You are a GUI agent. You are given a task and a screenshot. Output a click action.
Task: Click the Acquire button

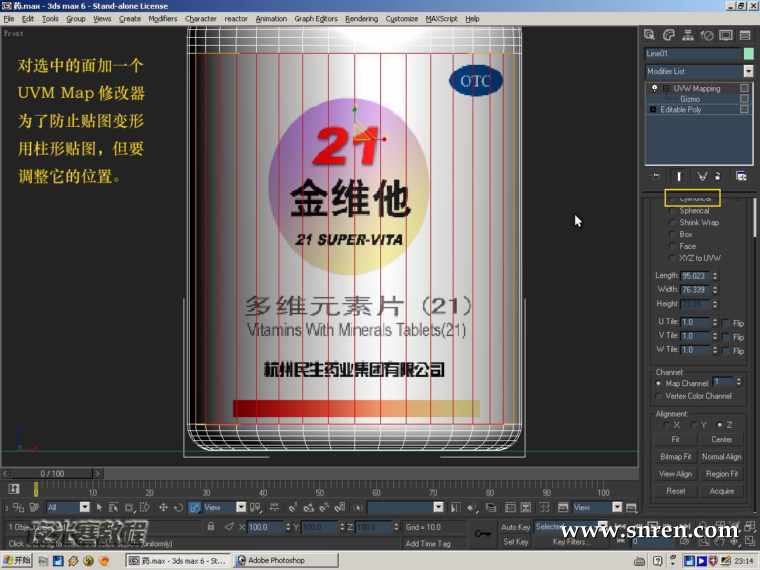[722, 491]
